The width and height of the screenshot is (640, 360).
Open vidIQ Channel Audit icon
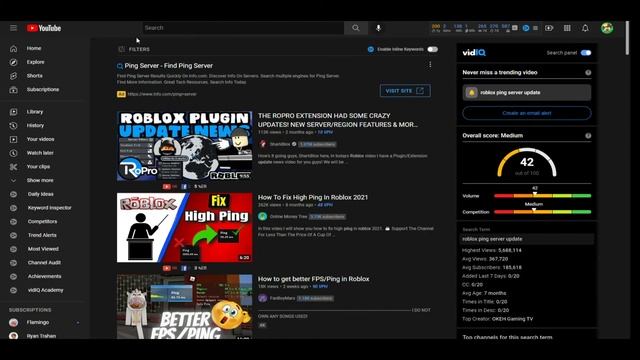13,263
